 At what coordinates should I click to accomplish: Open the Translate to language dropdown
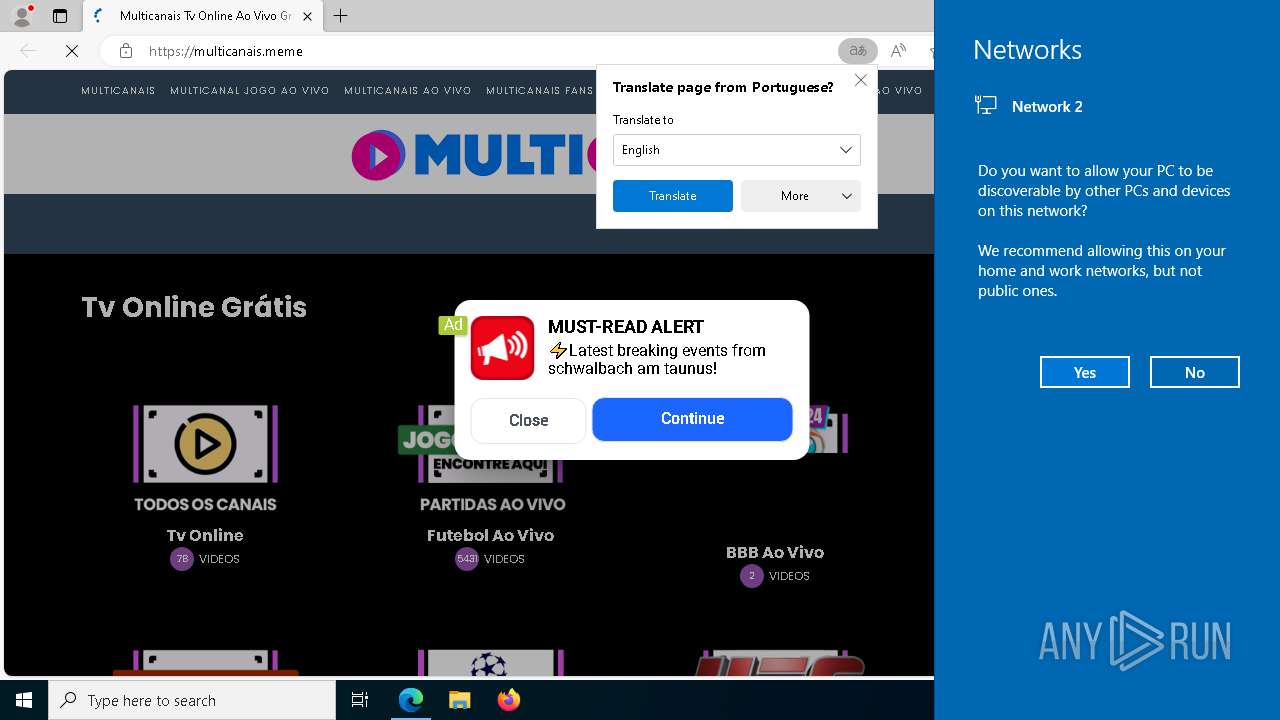737,150
